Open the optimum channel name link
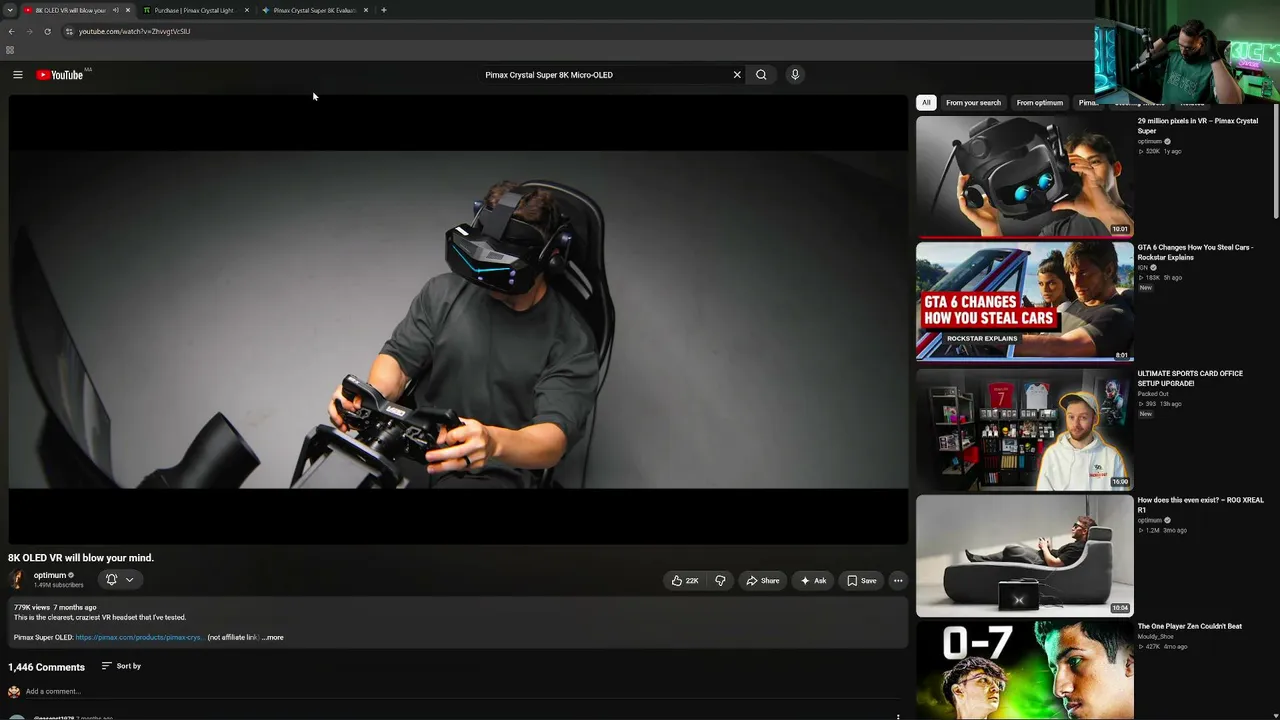The image size is (1280, 720). pyautogui.click(x=50, y=575)
